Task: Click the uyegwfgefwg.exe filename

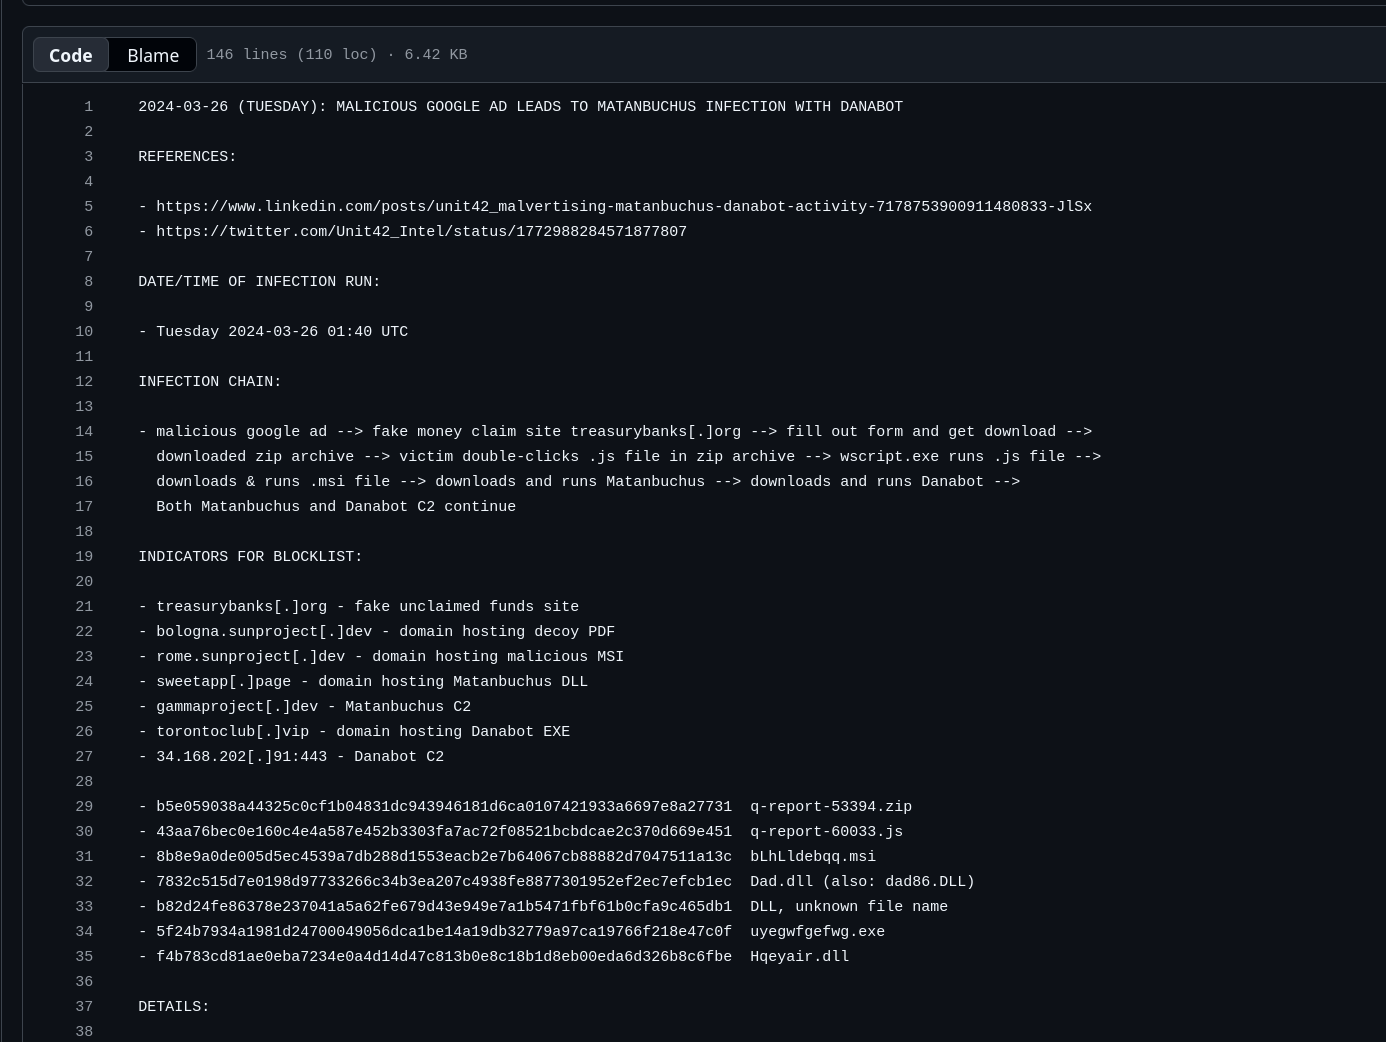Action: click(x=817, y=932)
